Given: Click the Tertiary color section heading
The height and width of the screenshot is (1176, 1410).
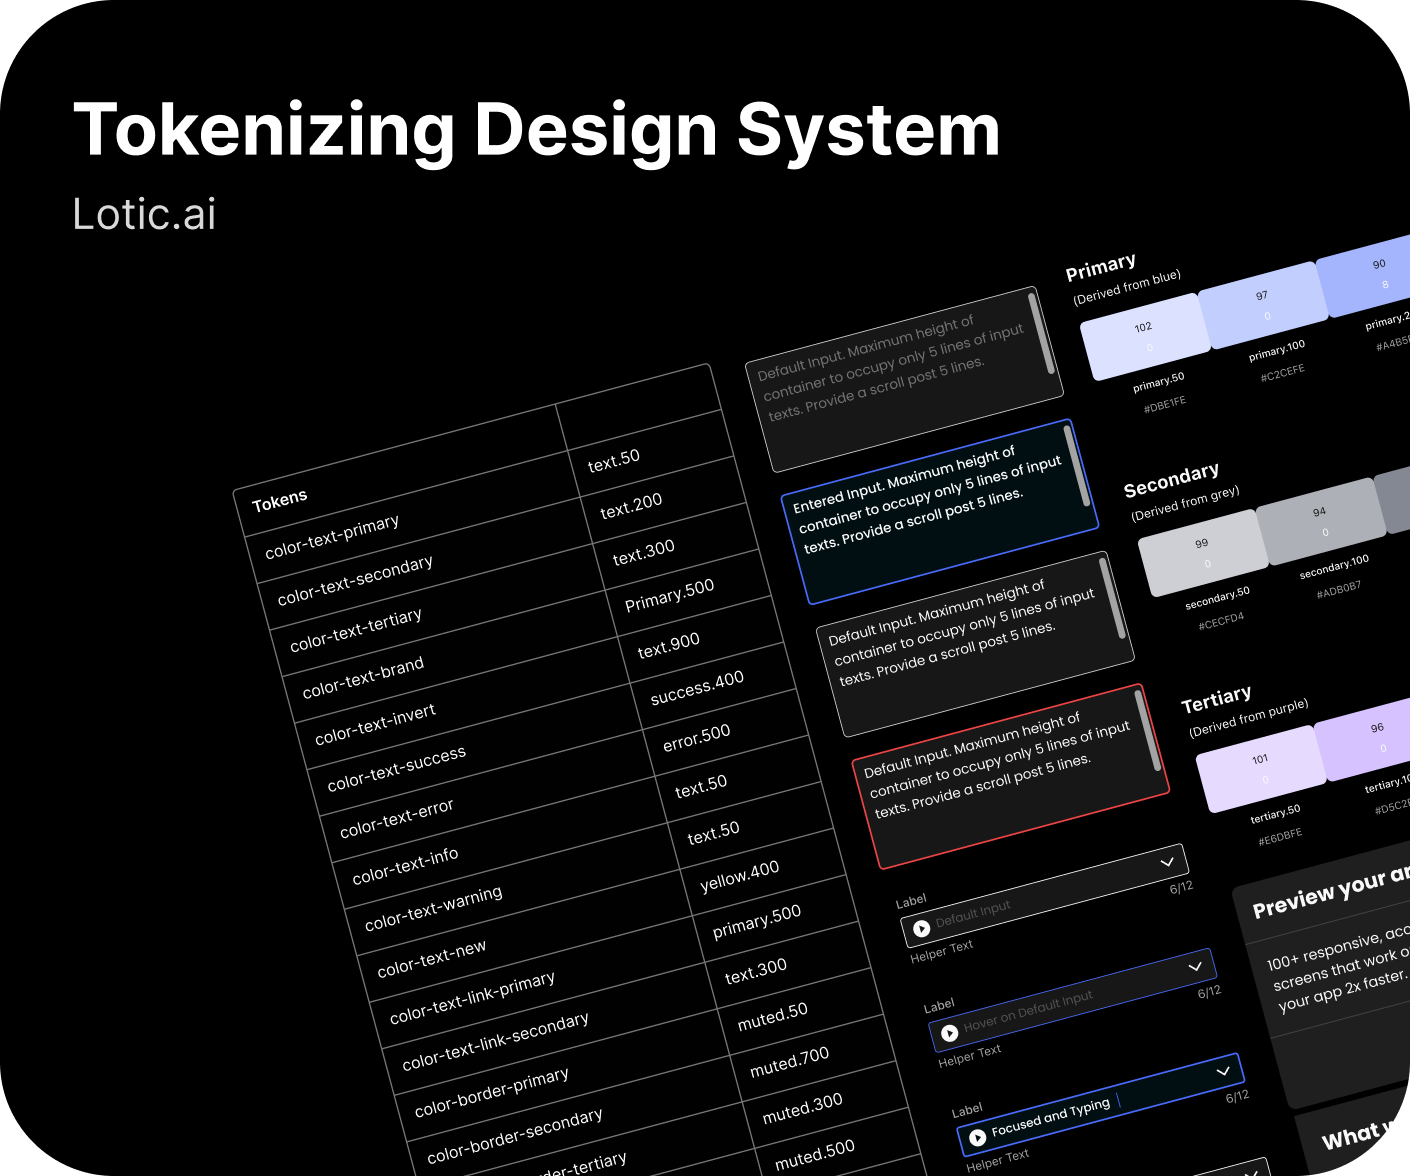Looking at the screenshot, I should point(1216,699).
